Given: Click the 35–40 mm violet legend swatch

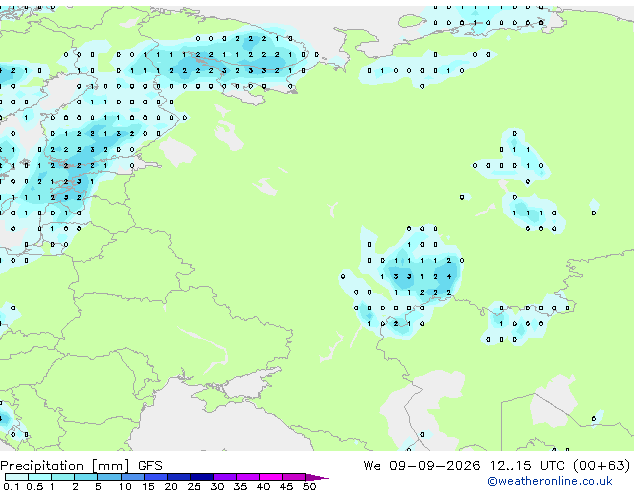Looking at the screenshot, I should click(x=248, y=477).
